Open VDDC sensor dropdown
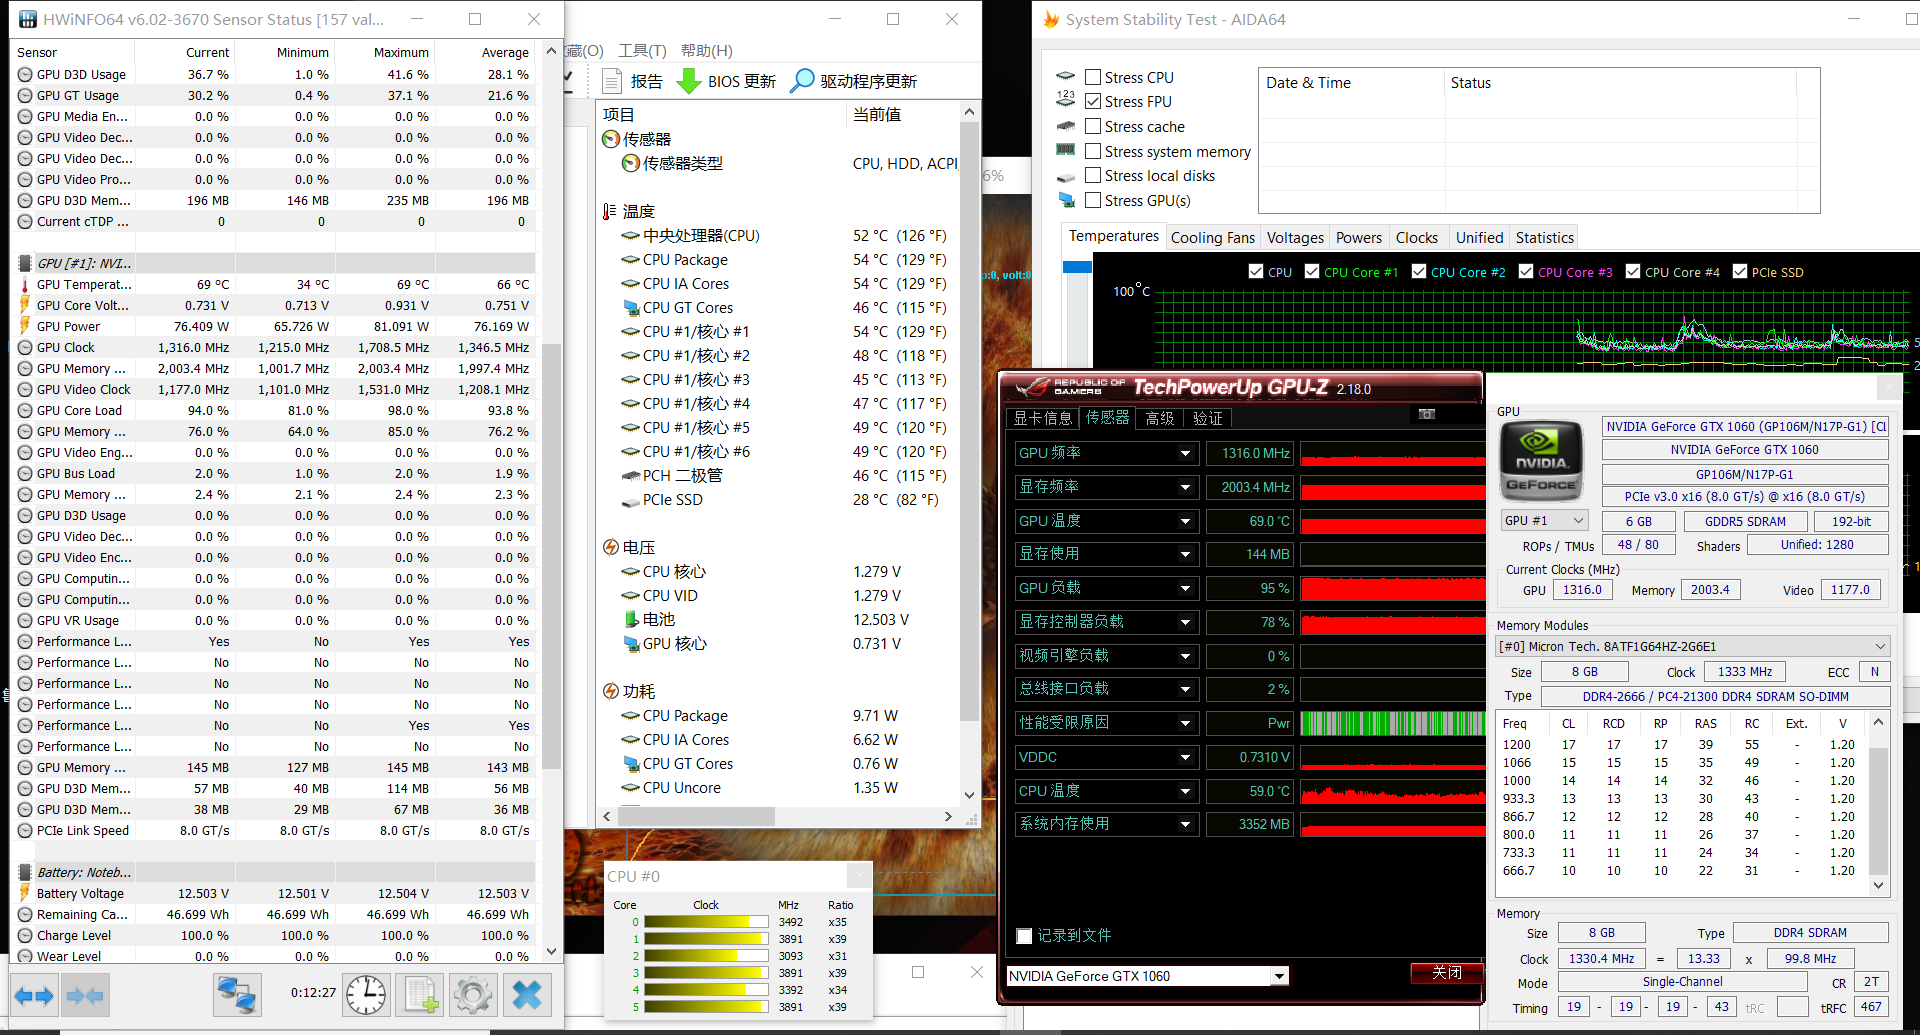1920x1035 pixels. 1185,757
